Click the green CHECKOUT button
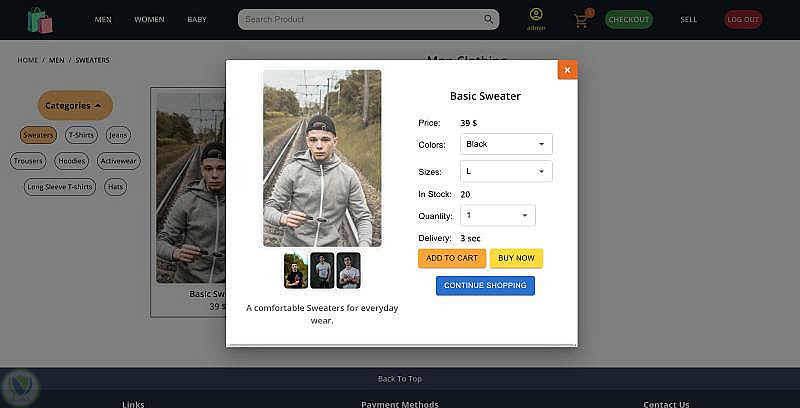This screenshot has width=800, height=408. [x=629, y=19]
